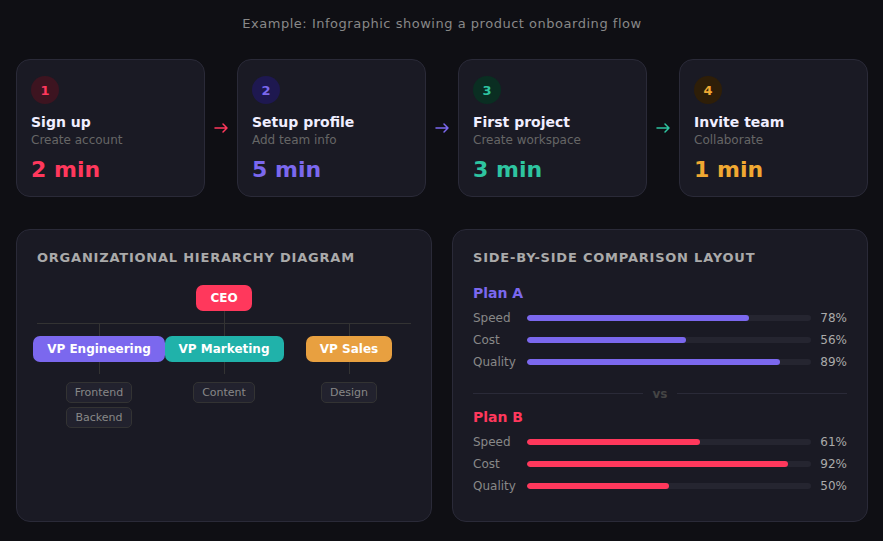Click the green step 3 number badge
Screen dimensions: 883x541
(487, 90)
